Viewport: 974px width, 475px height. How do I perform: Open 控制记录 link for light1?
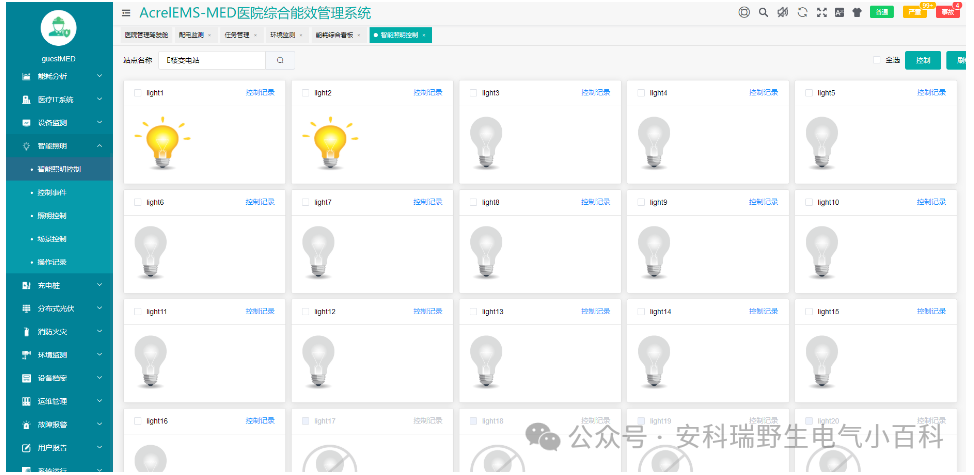tap(260, 93)
